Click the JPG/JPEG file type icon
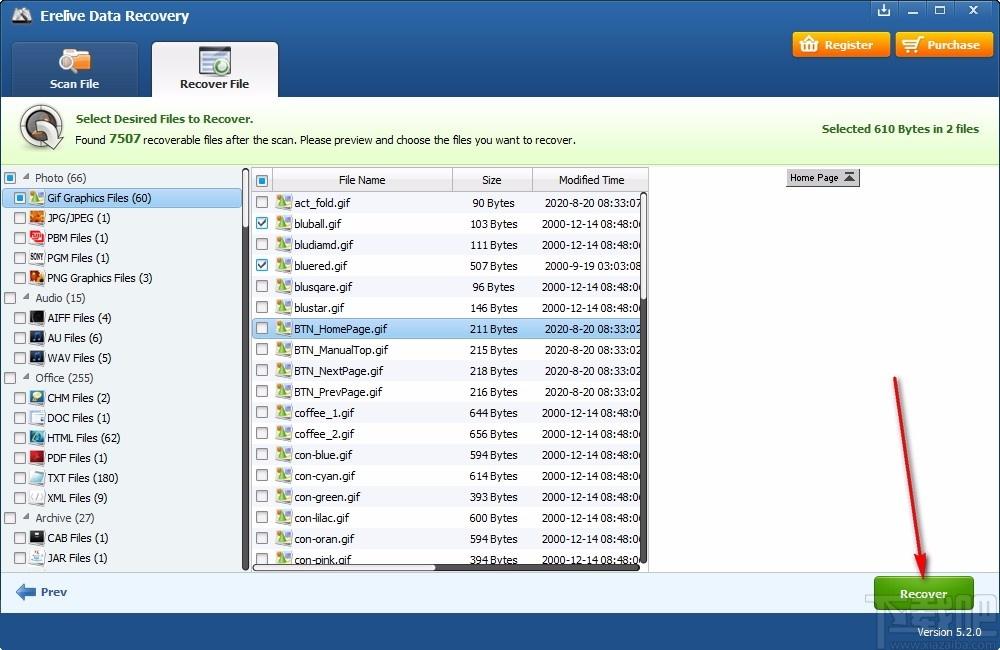Screen dimensions: 1000x650 coord(37,218)
